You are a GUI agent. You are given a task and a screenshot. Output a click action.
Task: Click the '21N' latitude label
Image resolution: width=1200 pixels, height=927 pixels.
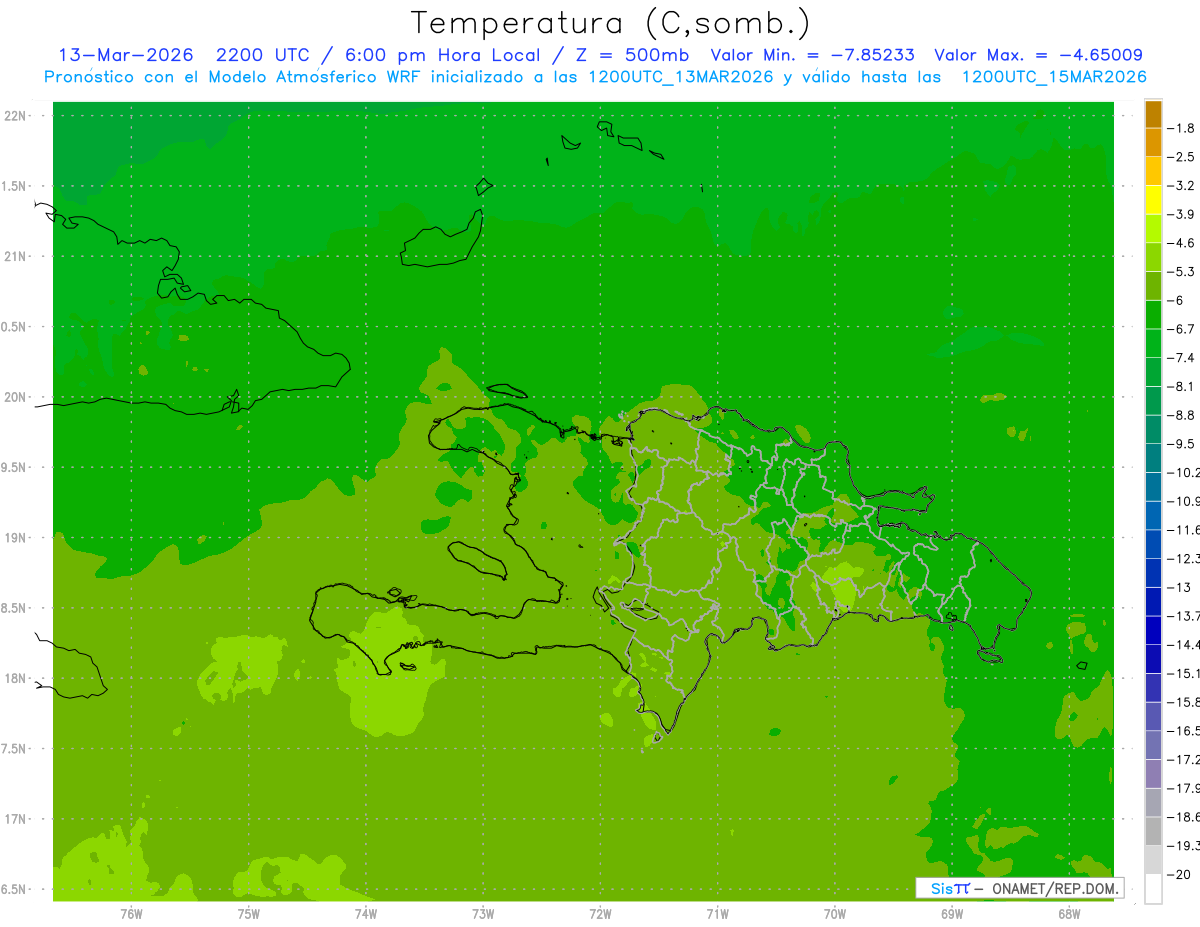click(14, 256)
